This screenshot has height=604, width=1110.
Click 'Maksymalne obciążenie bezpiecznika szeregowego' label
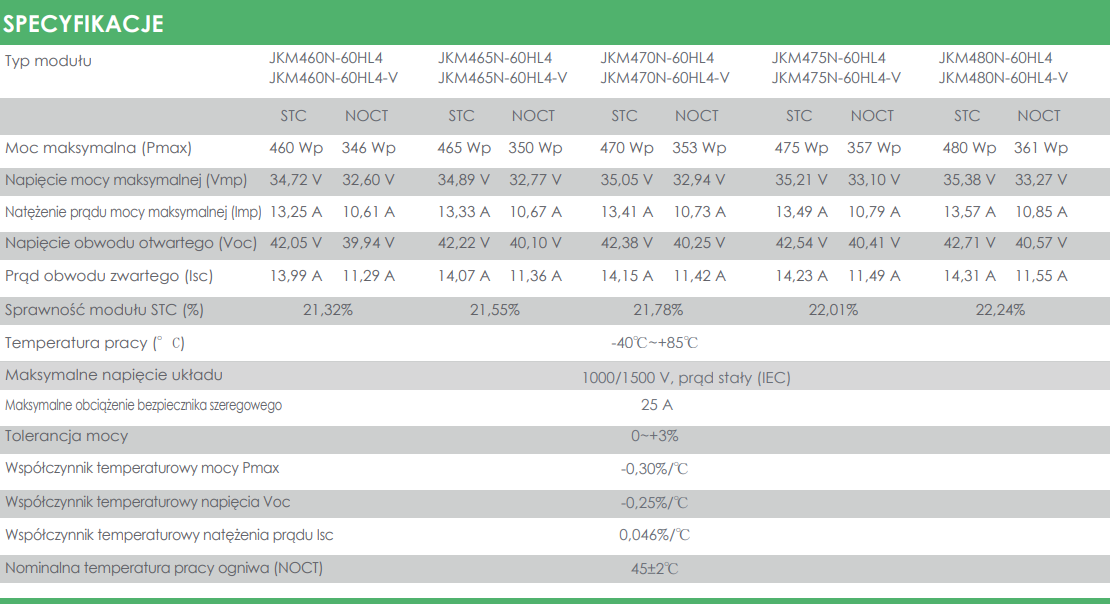click(x=144, y=406)
